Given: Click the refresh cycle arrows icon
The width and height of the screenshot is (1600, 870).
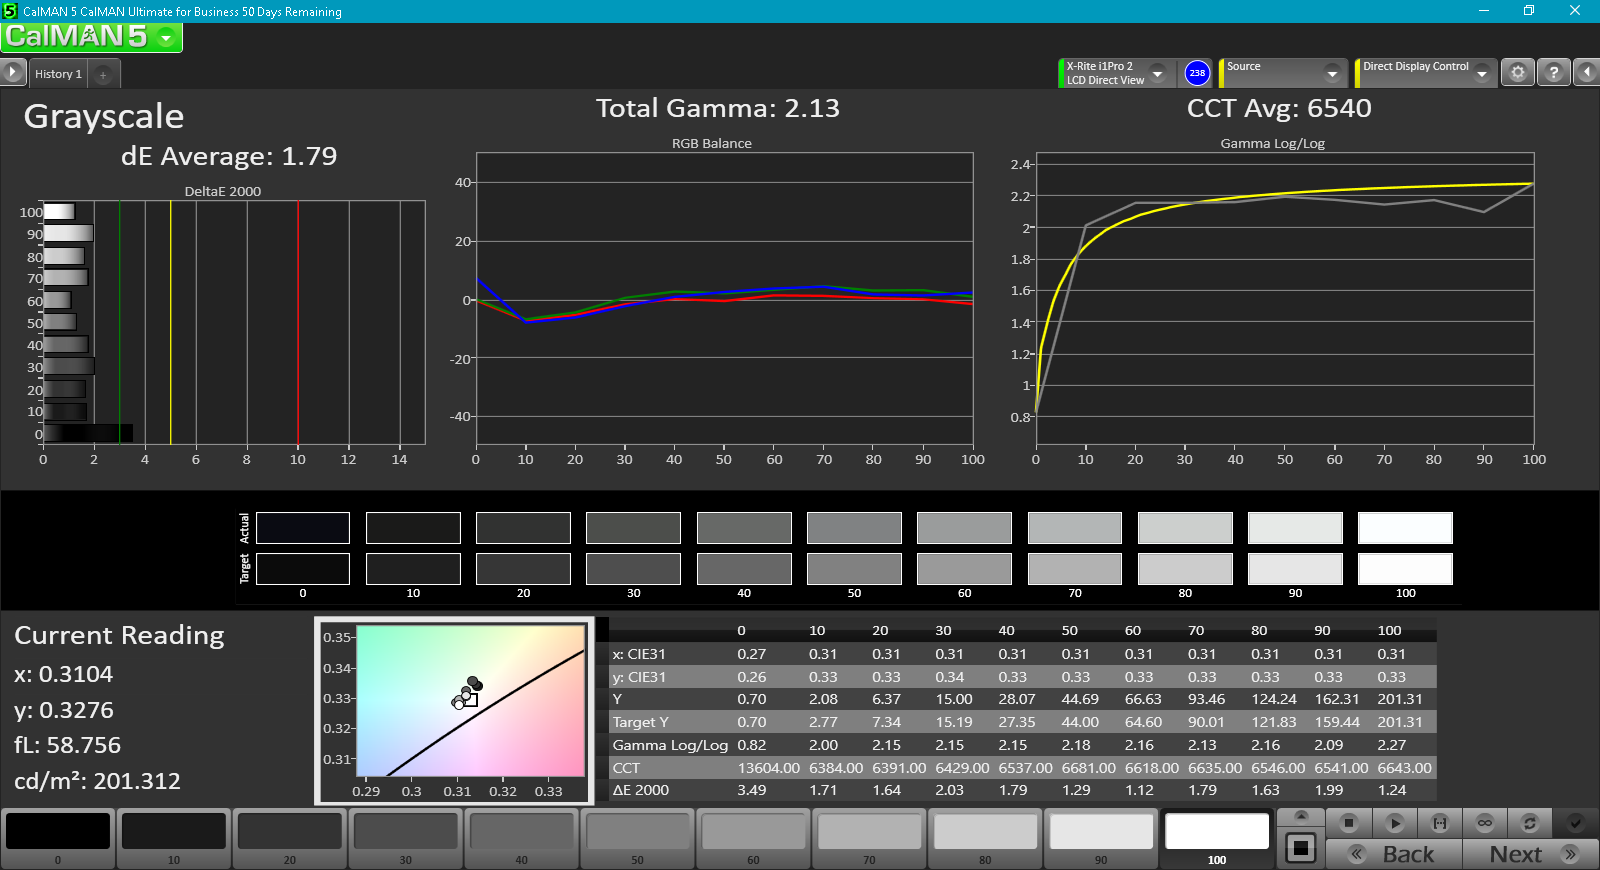Looking at the screenshot, I should click(x=1529, y=823).
